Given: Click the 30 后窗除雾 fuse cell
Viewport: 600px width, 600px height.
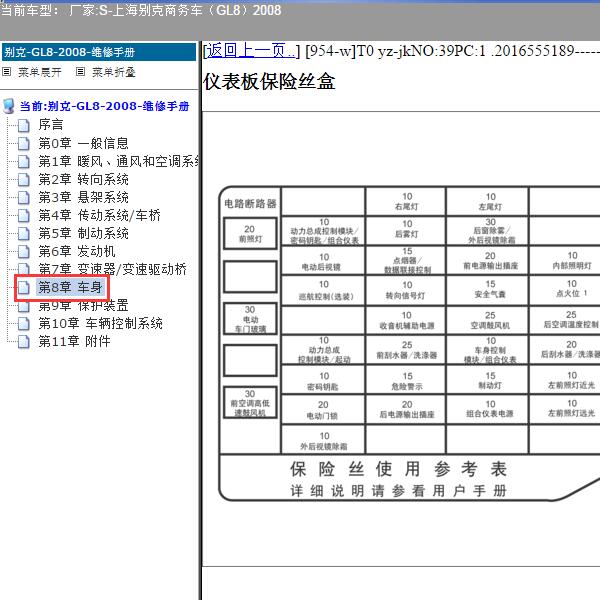Looking at the screenshot, I should [488, 230].
